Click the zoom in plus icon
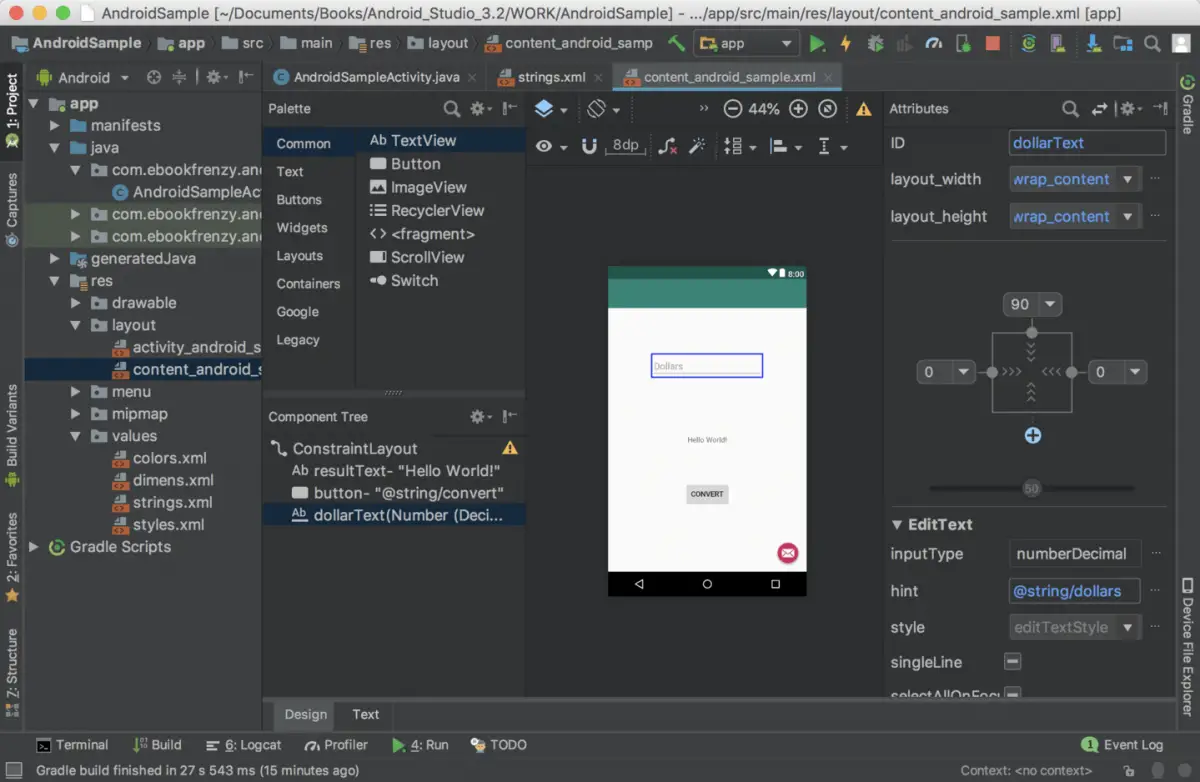 798,109
